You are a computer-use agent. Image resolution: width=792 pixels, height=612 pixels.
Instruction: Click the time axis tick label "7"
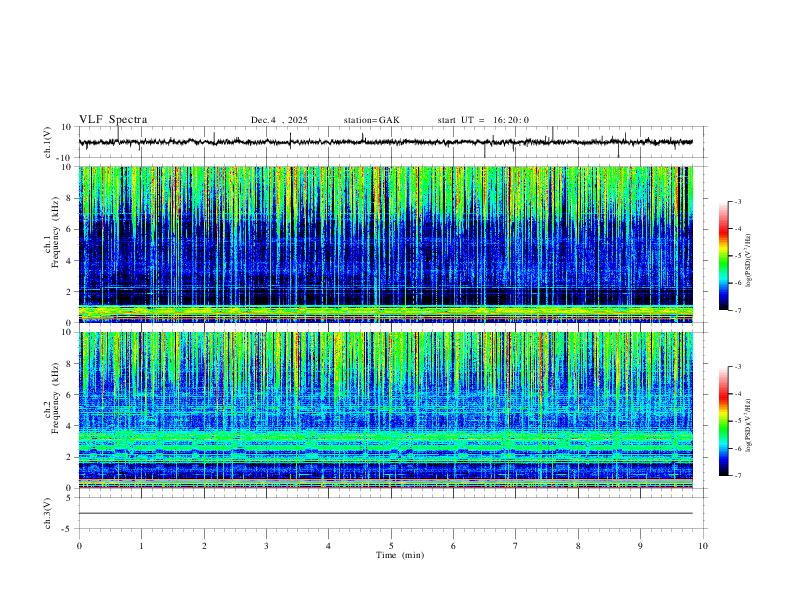(x=516, y=546)
